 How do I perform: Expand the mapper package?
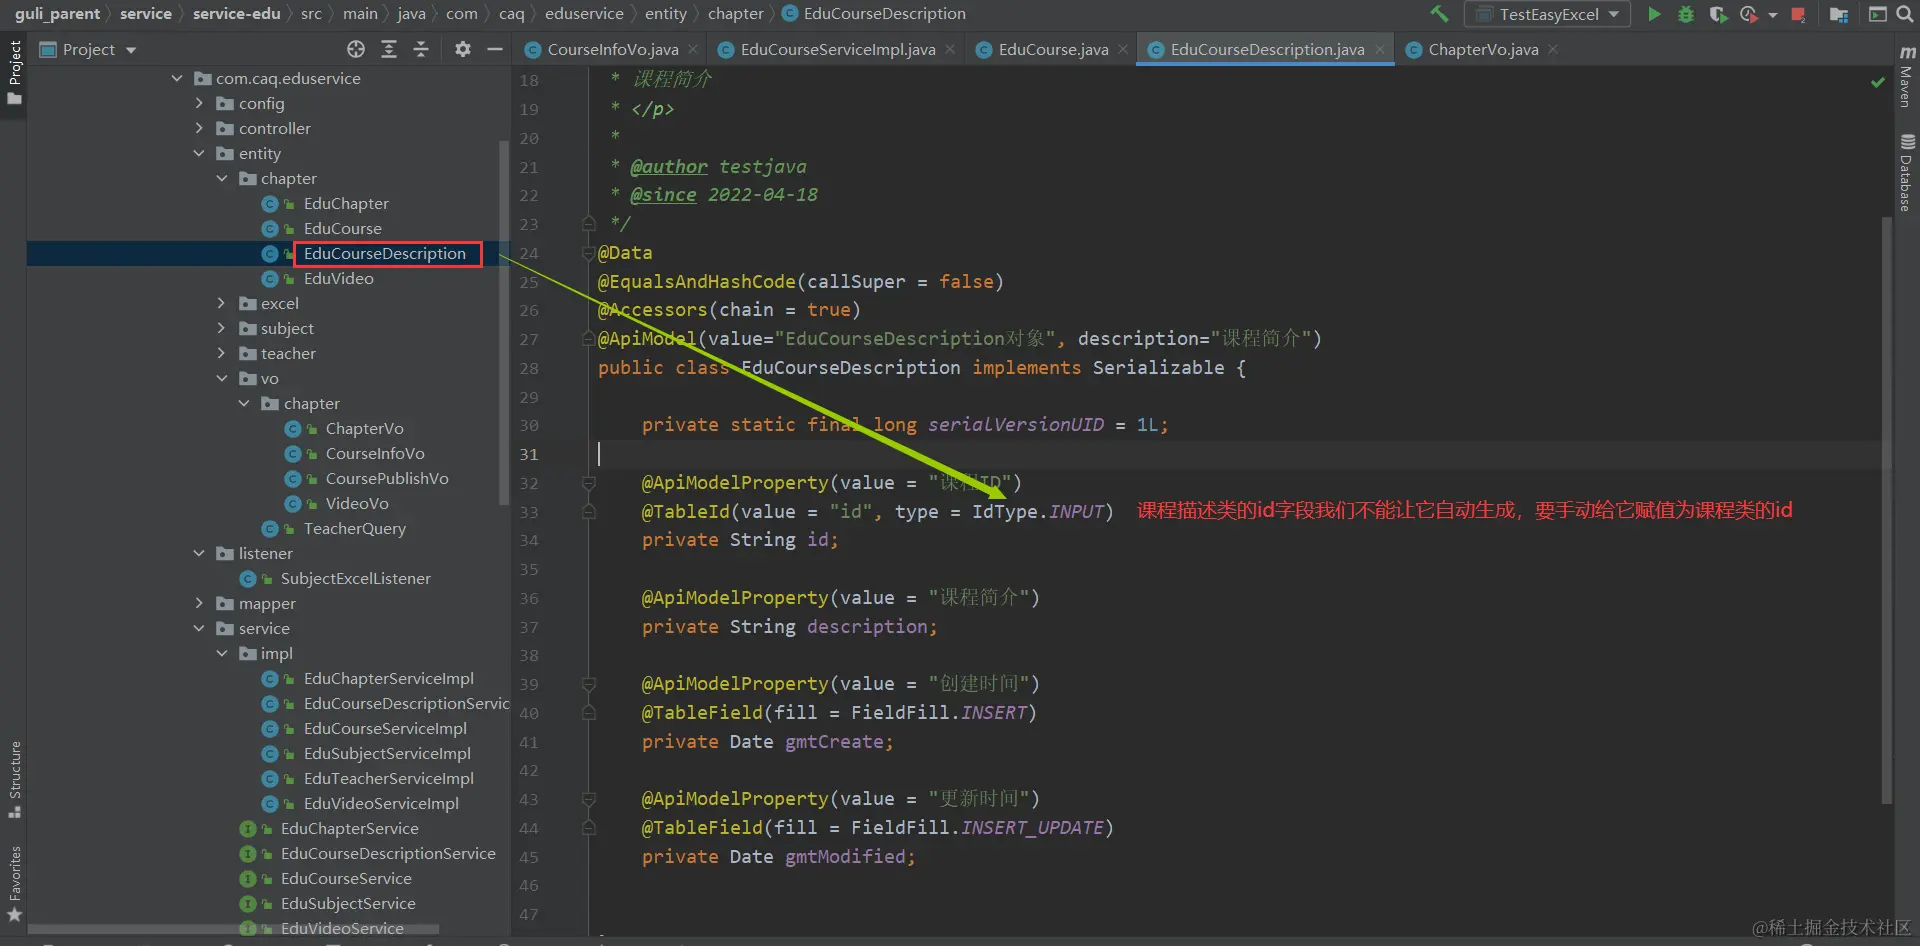coord(199,603)
